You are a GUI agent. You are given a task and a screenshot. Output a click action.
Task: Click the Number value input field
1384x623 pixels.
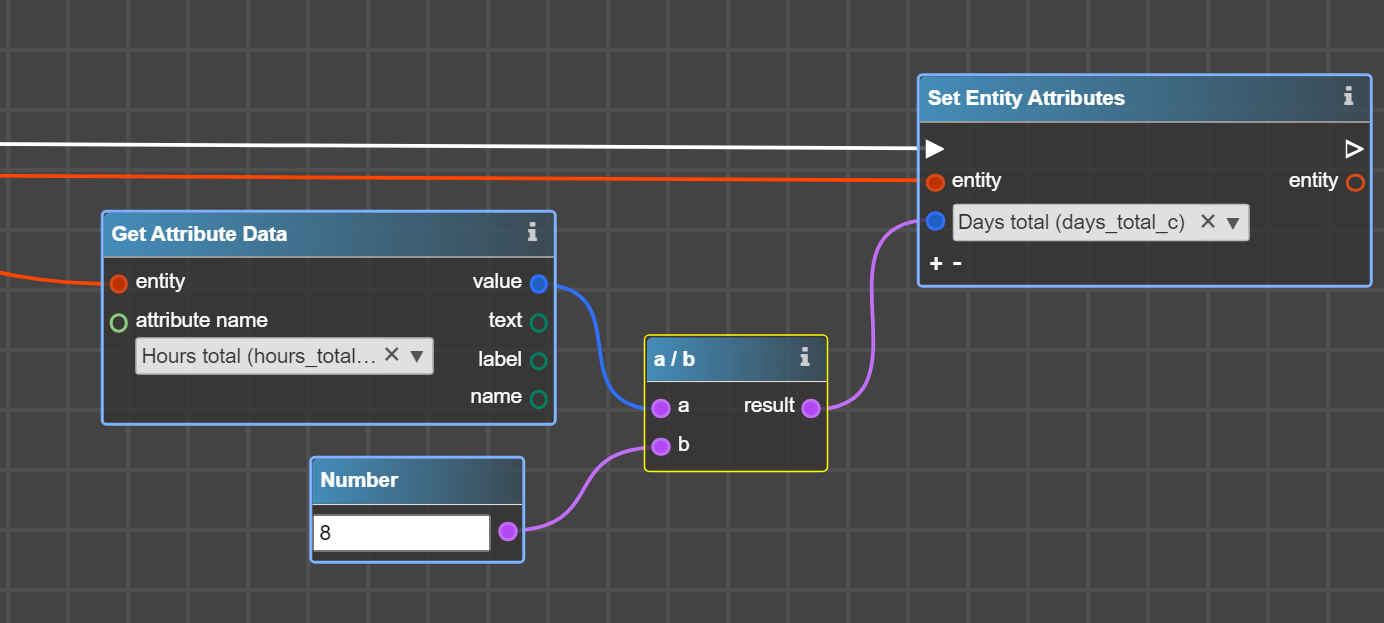pyautogui.click(x=401, y=533)
